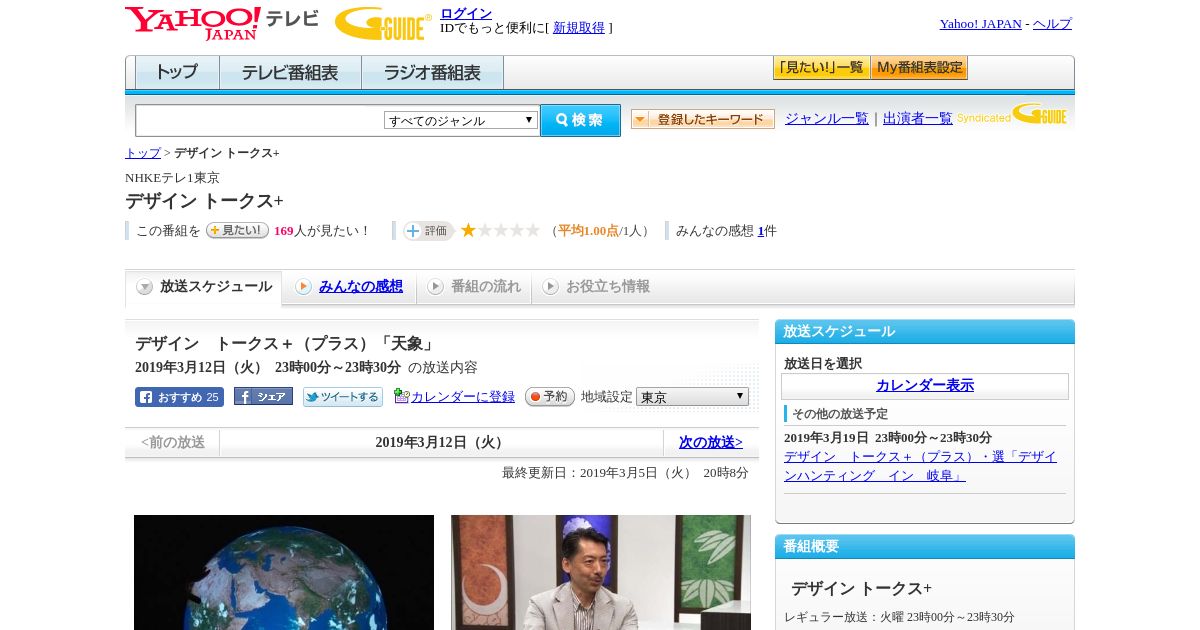The image size is (1200, 630).
Task: Open the 出演者一覧 link
Action: coord(918,118)
